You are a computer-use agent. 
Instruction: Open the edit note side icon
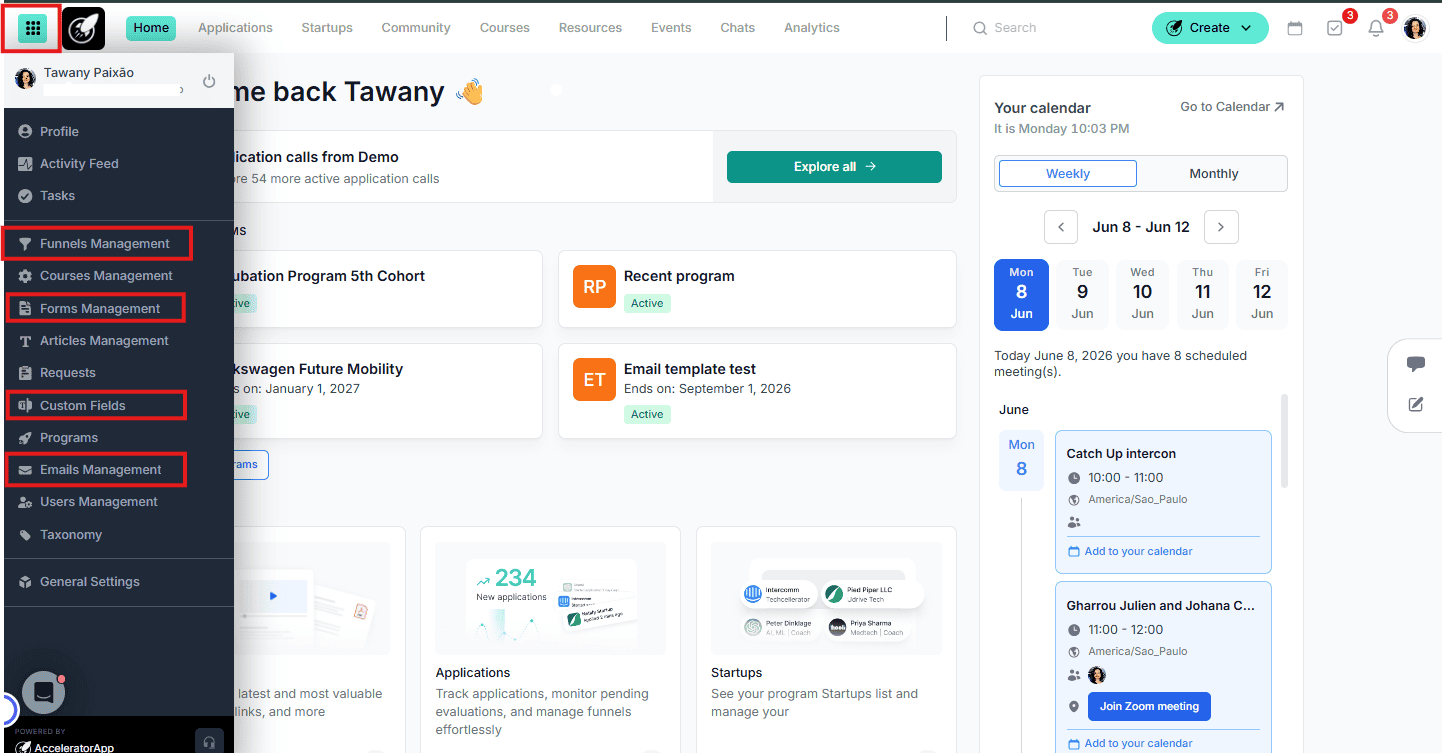1416,405
